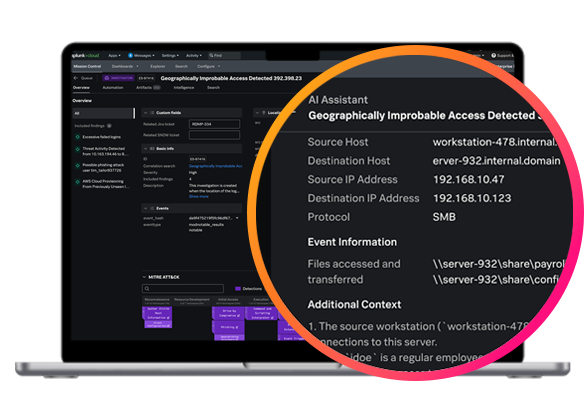
Task: Click the MITRE ATT&CK search magnifier icon
Action: 147,289
